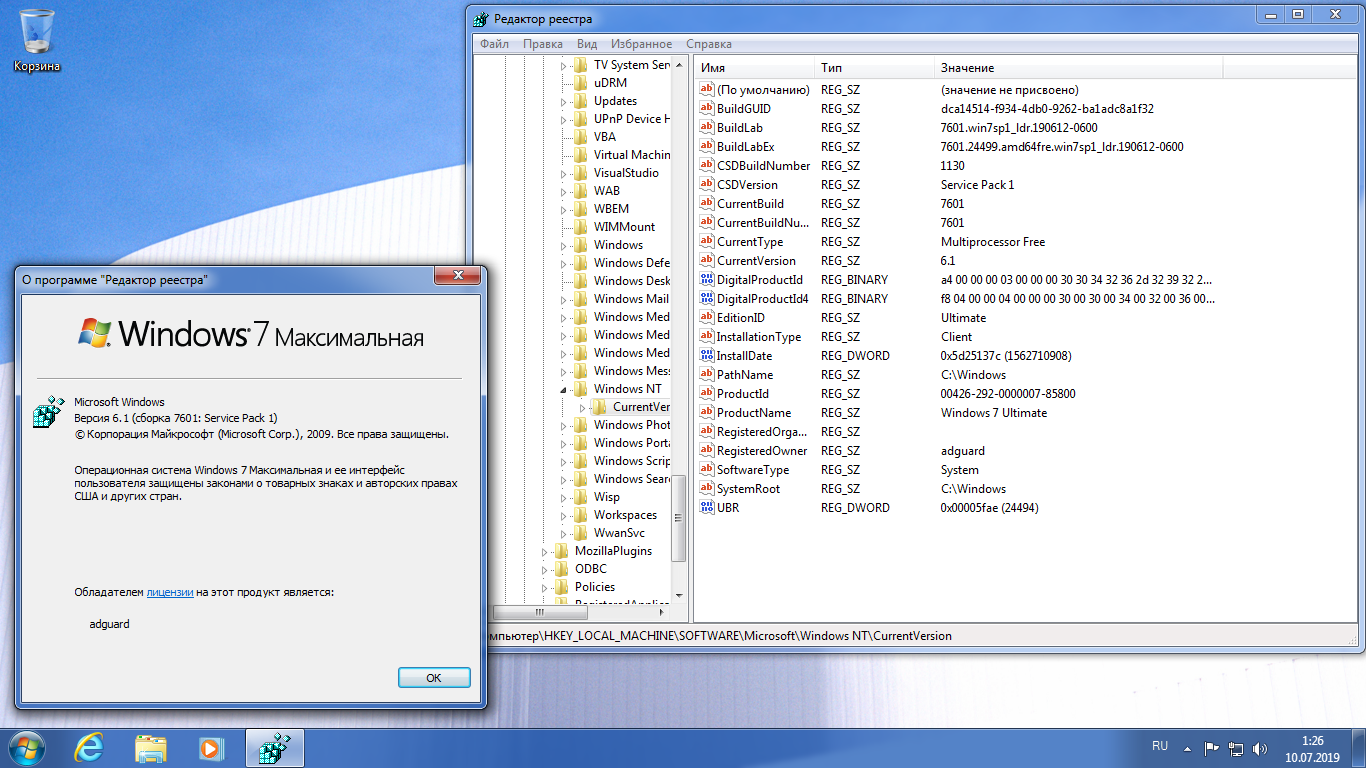
Task: Select the DigitalProductId4 binary icon
Action: pyautogui.click(x=706, y=298)
